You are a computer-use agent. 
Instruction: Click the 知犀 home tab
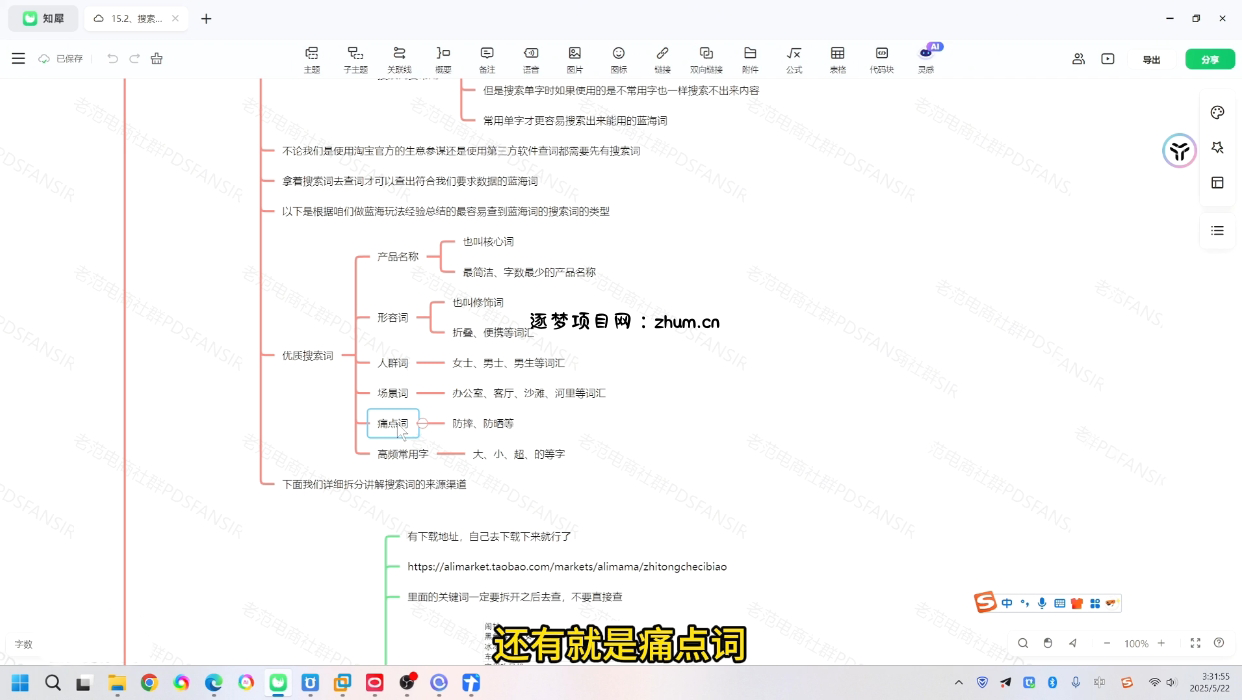tap(43, 18)
